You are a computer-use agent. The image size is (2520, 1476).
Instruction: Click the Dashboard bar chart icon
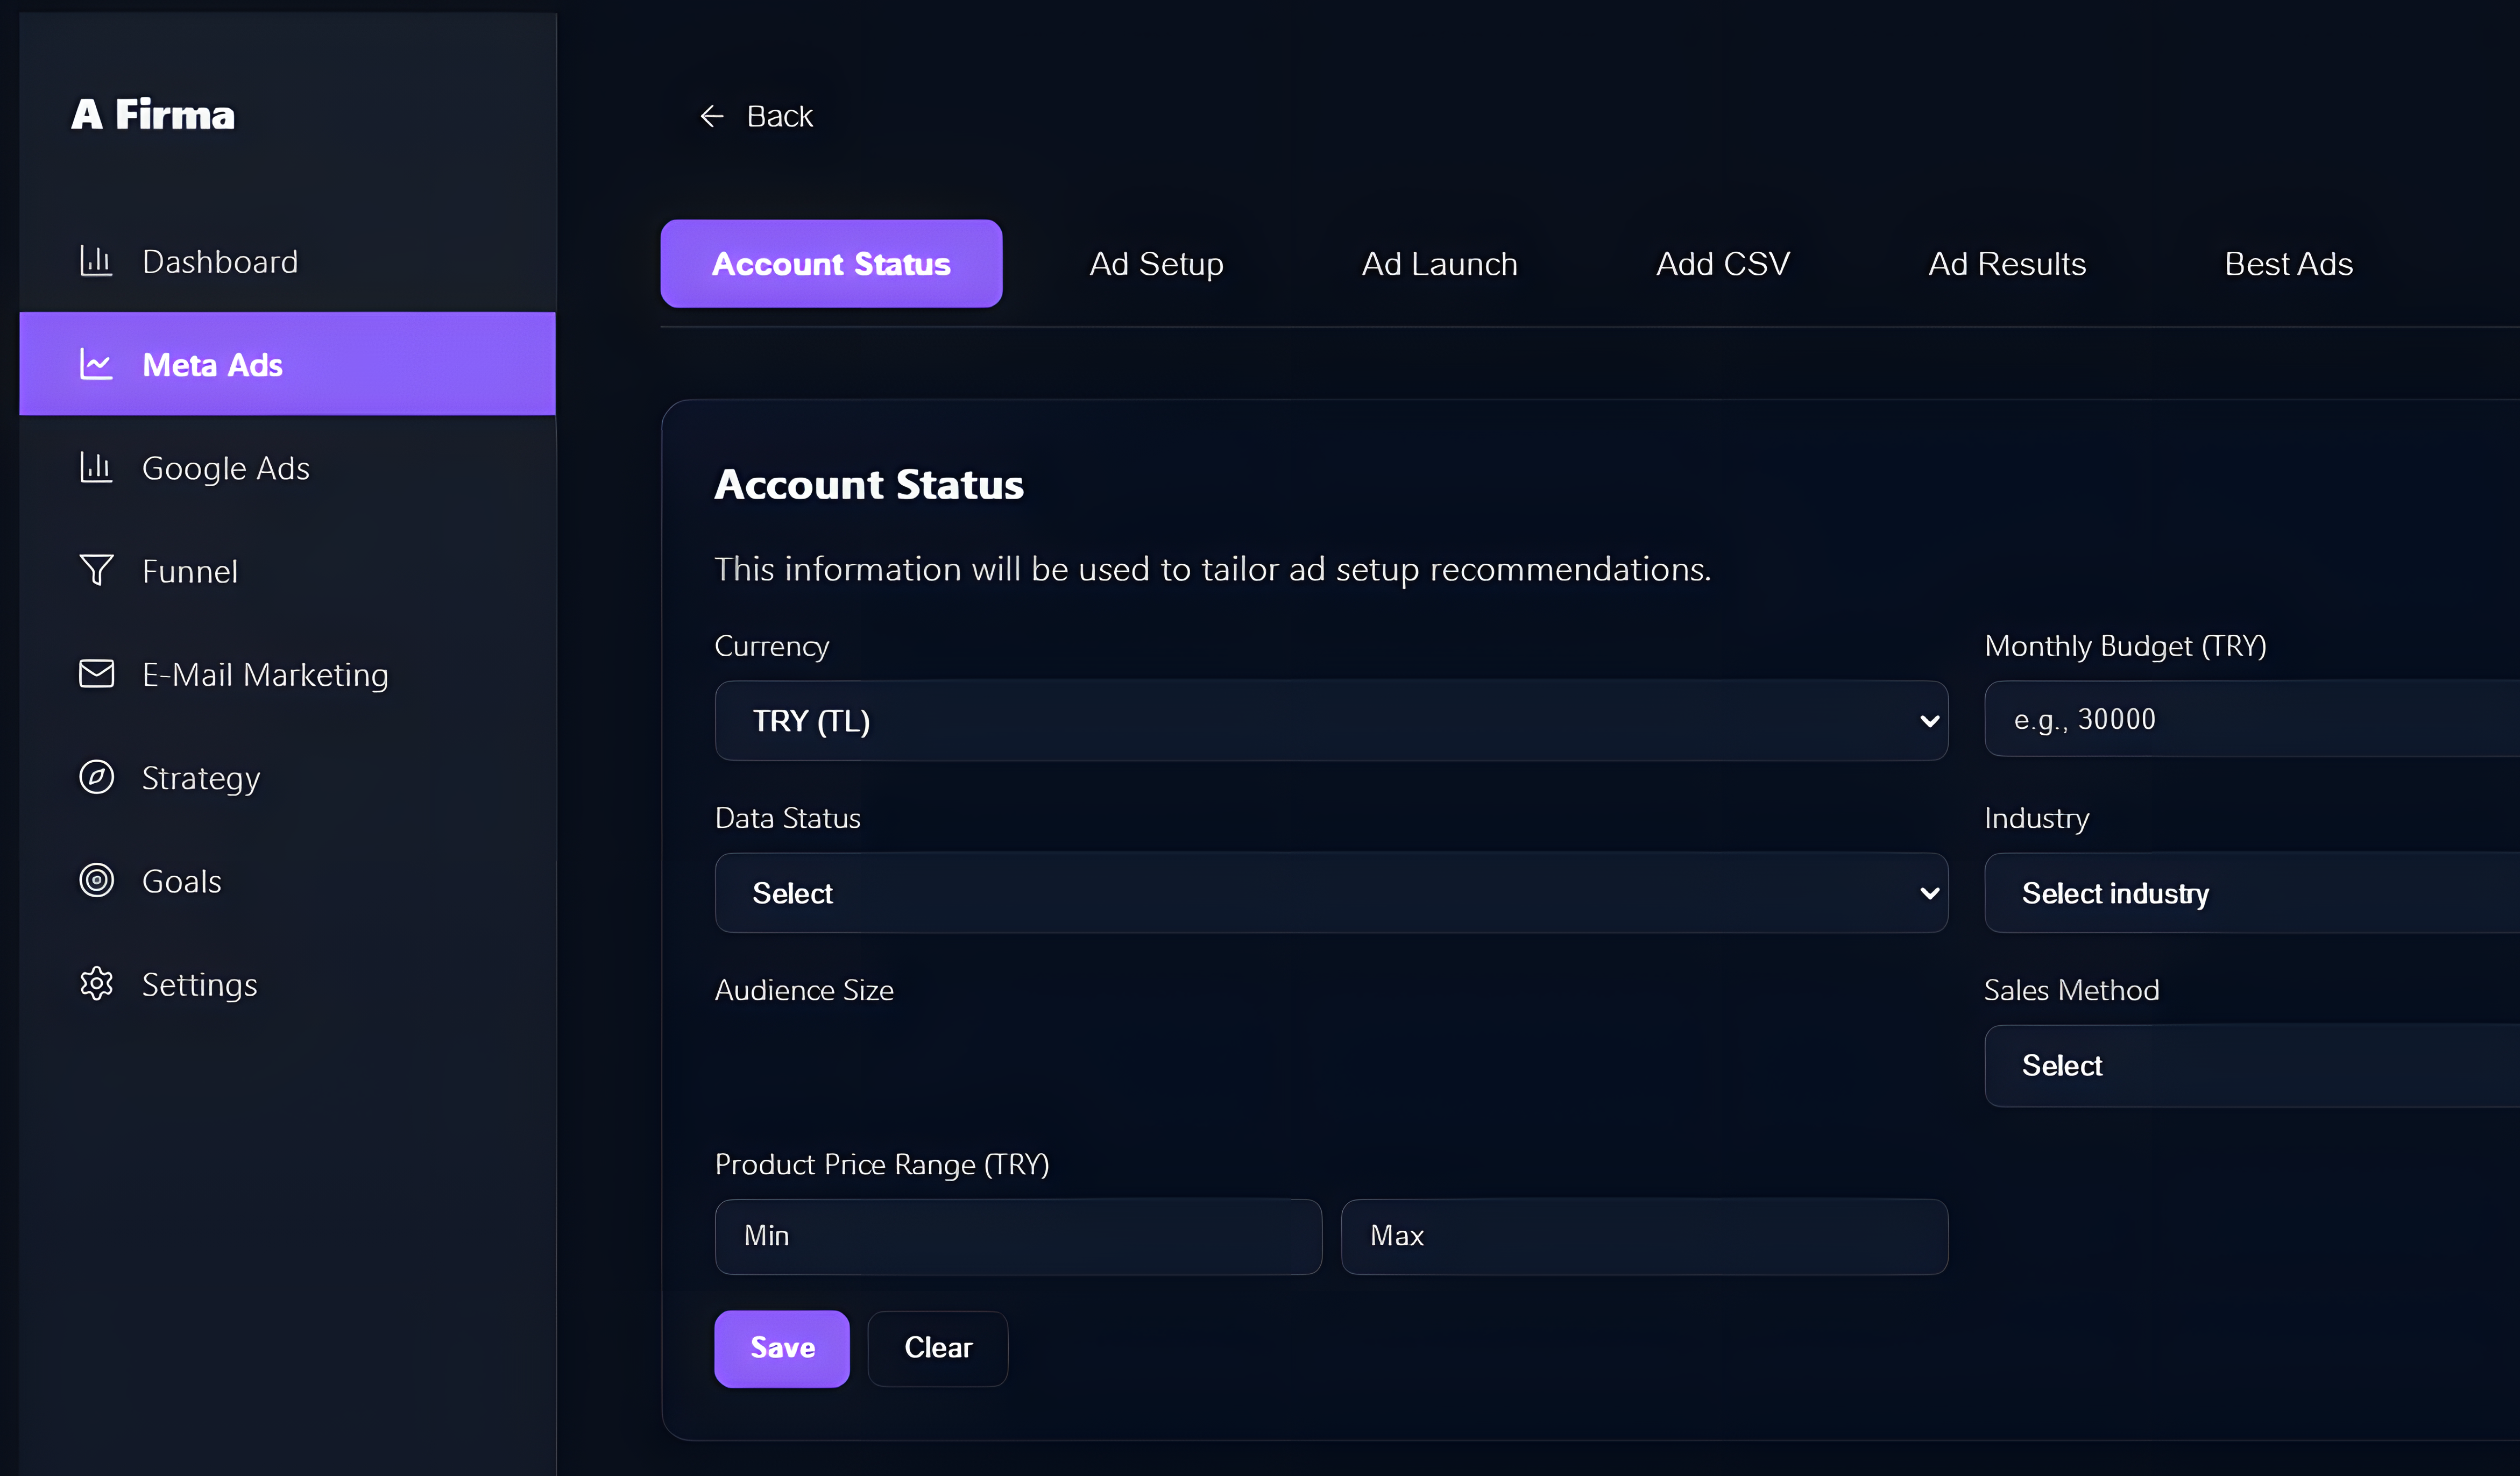pos(96,261)
